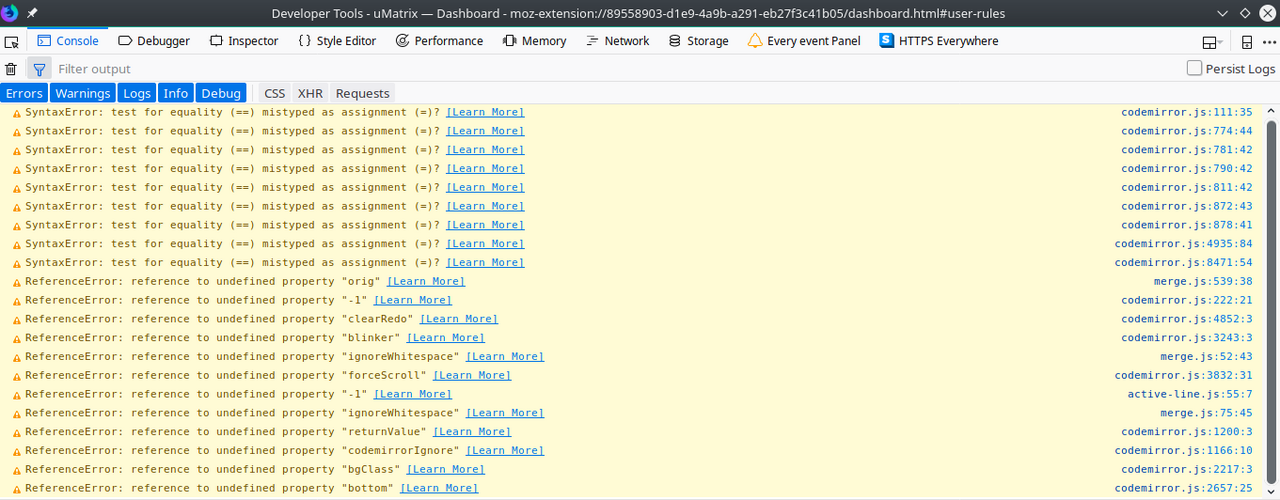Open the Storage tab

(x=698, y=41)
